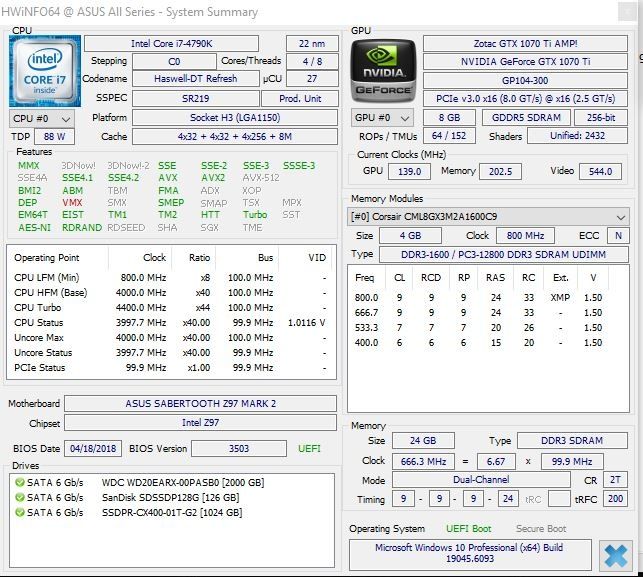Select the CPU Turbo operating point row
Screen dimensions: 643x577
coord(171,308)
